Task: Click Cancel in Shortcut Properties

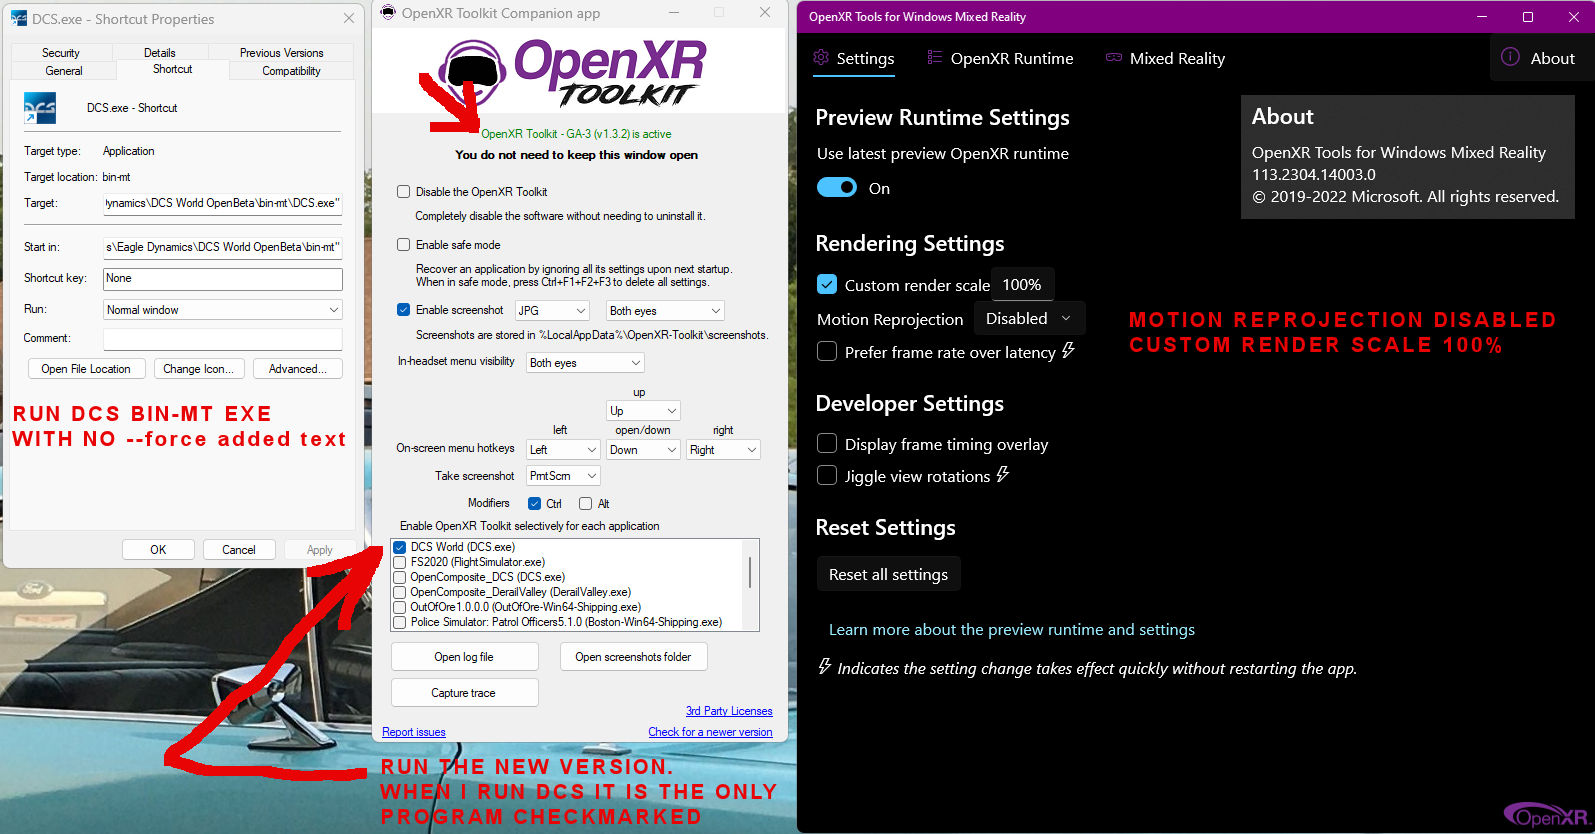Action: 239,550
